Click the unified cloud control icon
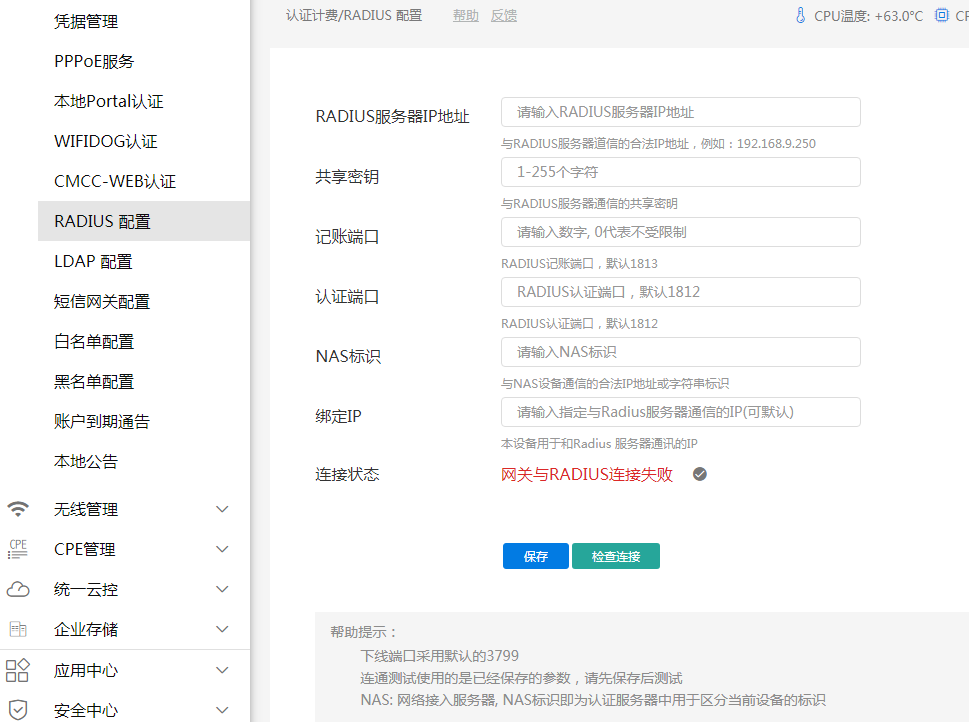Viewport: 969px width, 722px height. [18, 589]
